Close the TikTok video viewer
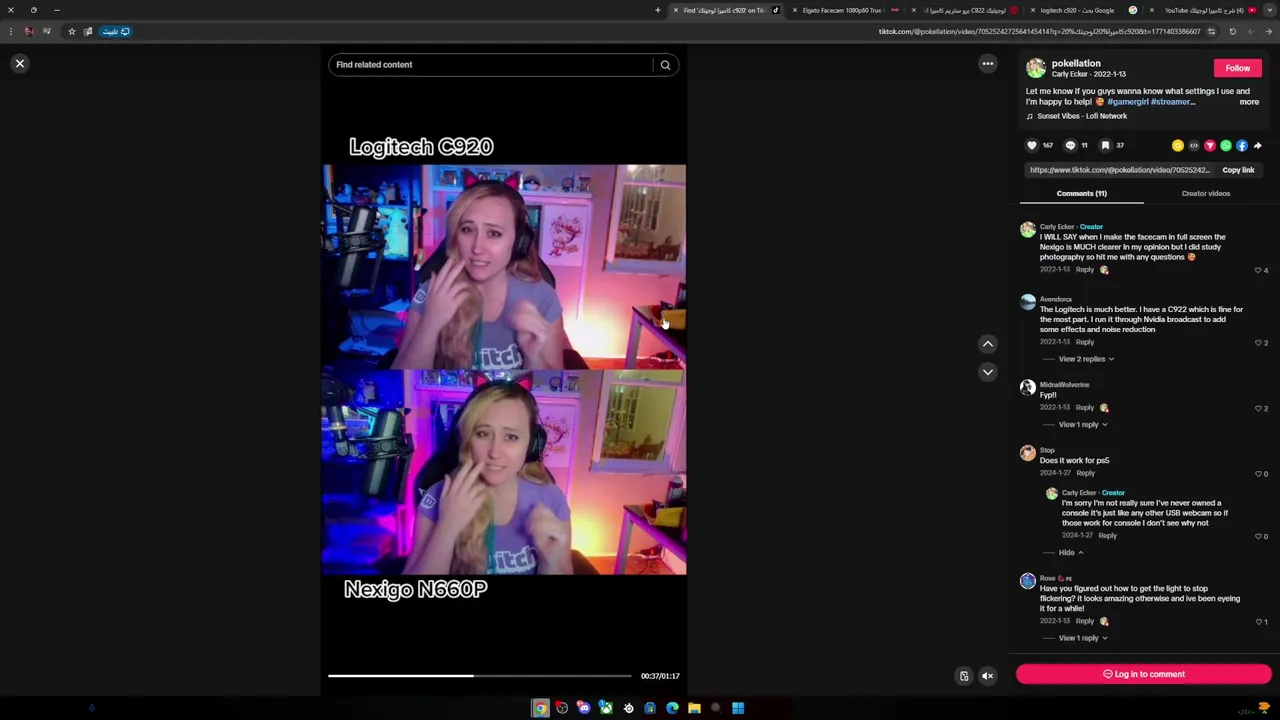 (x=19, y=64)
